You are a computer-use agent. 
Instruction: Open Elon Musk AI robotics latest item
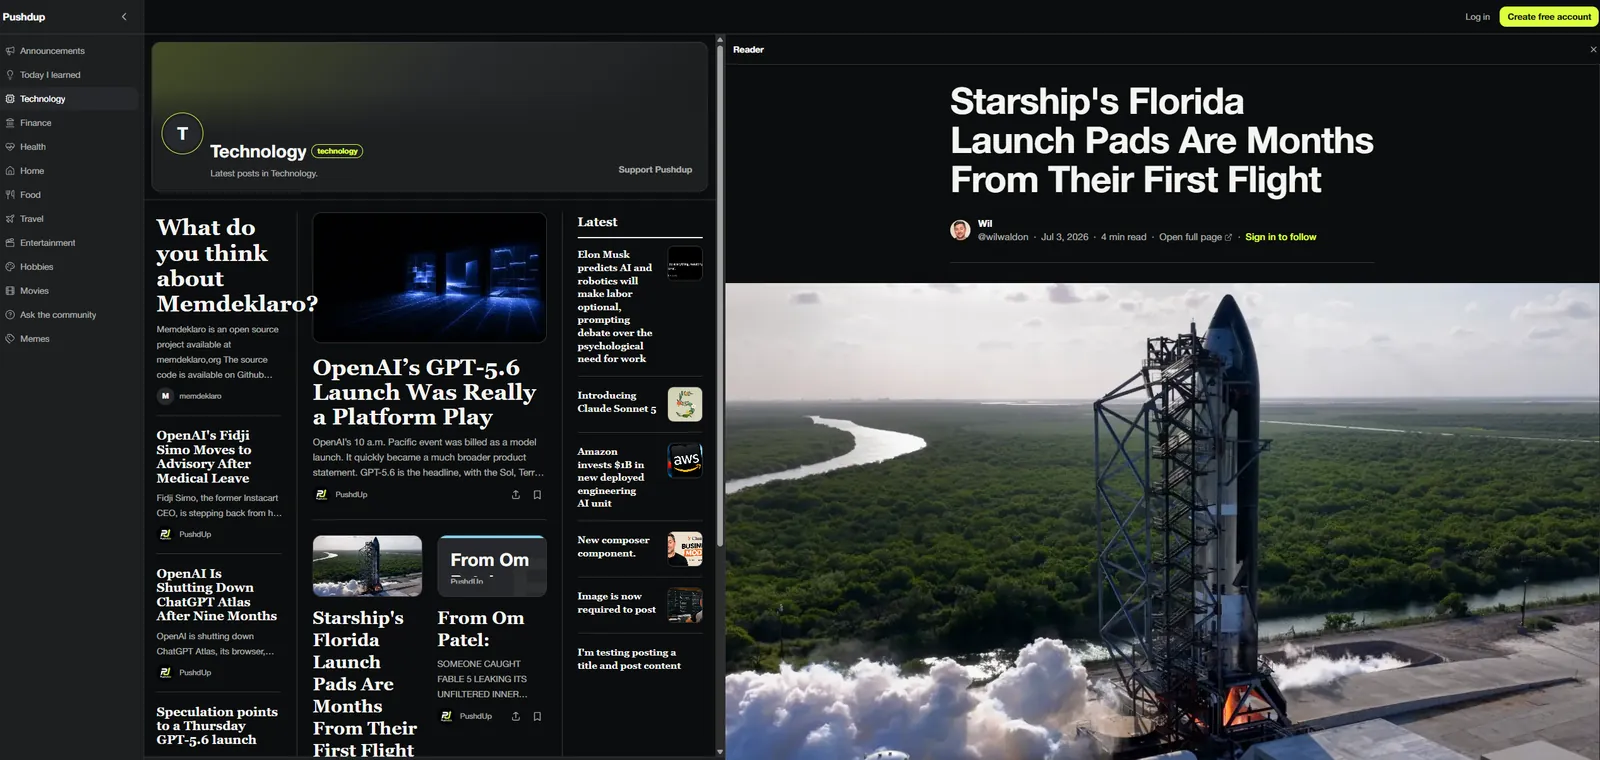(x=615, y=307)
